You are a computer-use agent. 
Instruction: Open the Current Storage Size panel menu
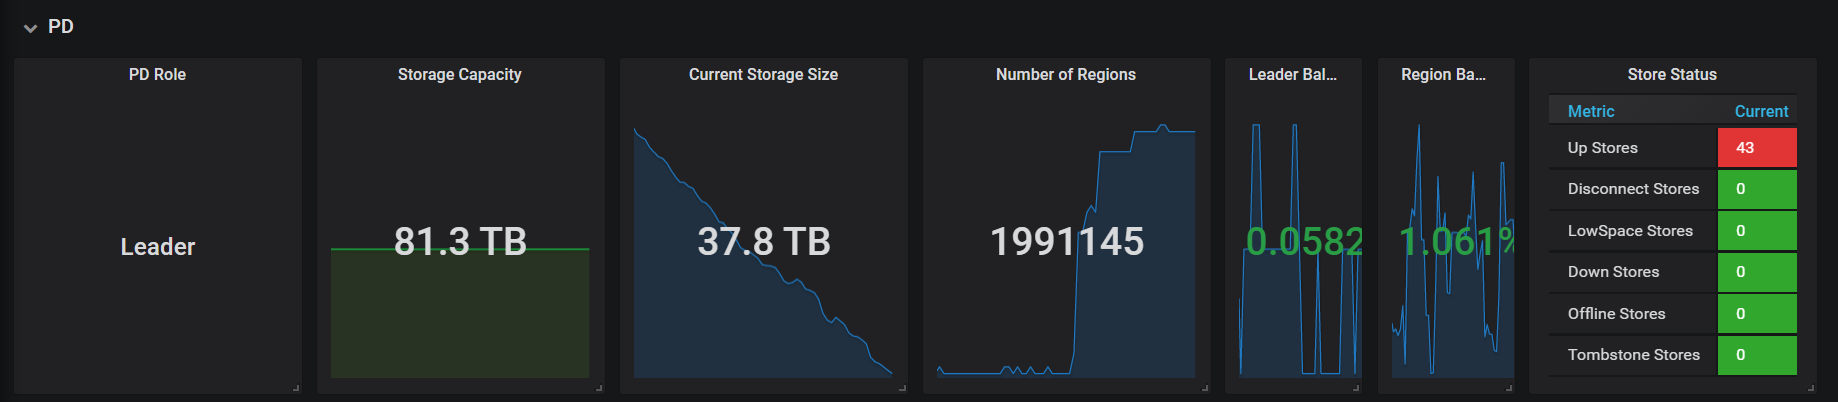tap(763, 75)
